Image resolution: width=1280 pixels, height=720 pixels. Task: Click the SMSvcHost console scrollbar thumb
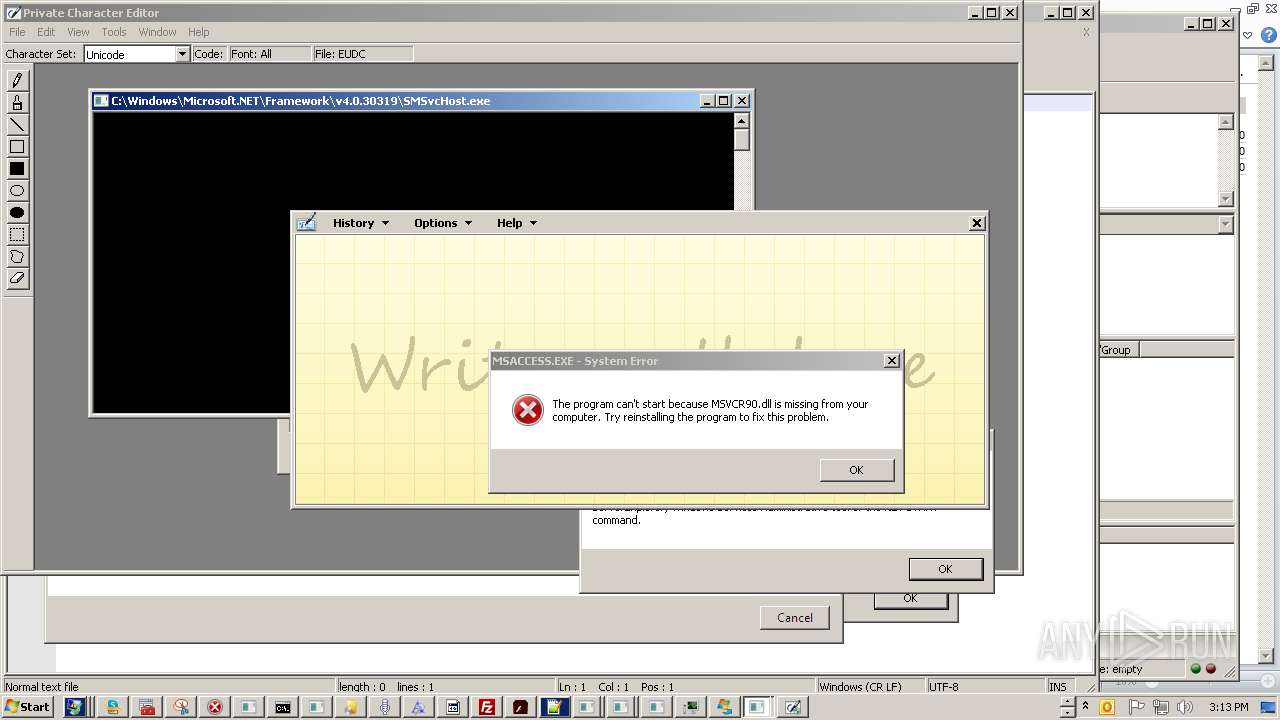click(741, 139)
